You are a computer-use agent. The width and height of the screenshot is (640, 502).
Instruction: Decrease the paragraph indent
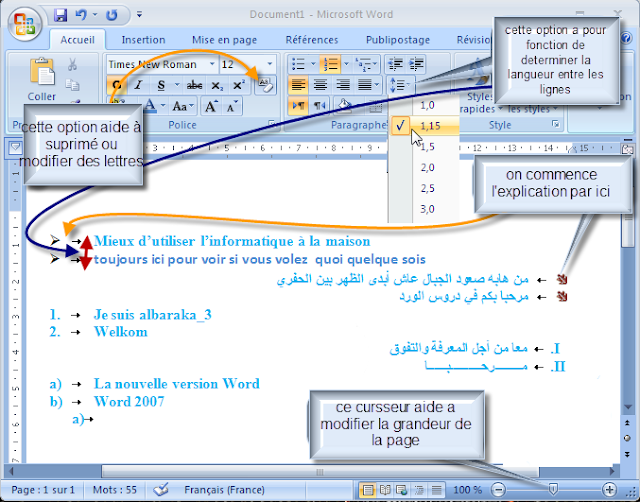(x=395, y=64)
